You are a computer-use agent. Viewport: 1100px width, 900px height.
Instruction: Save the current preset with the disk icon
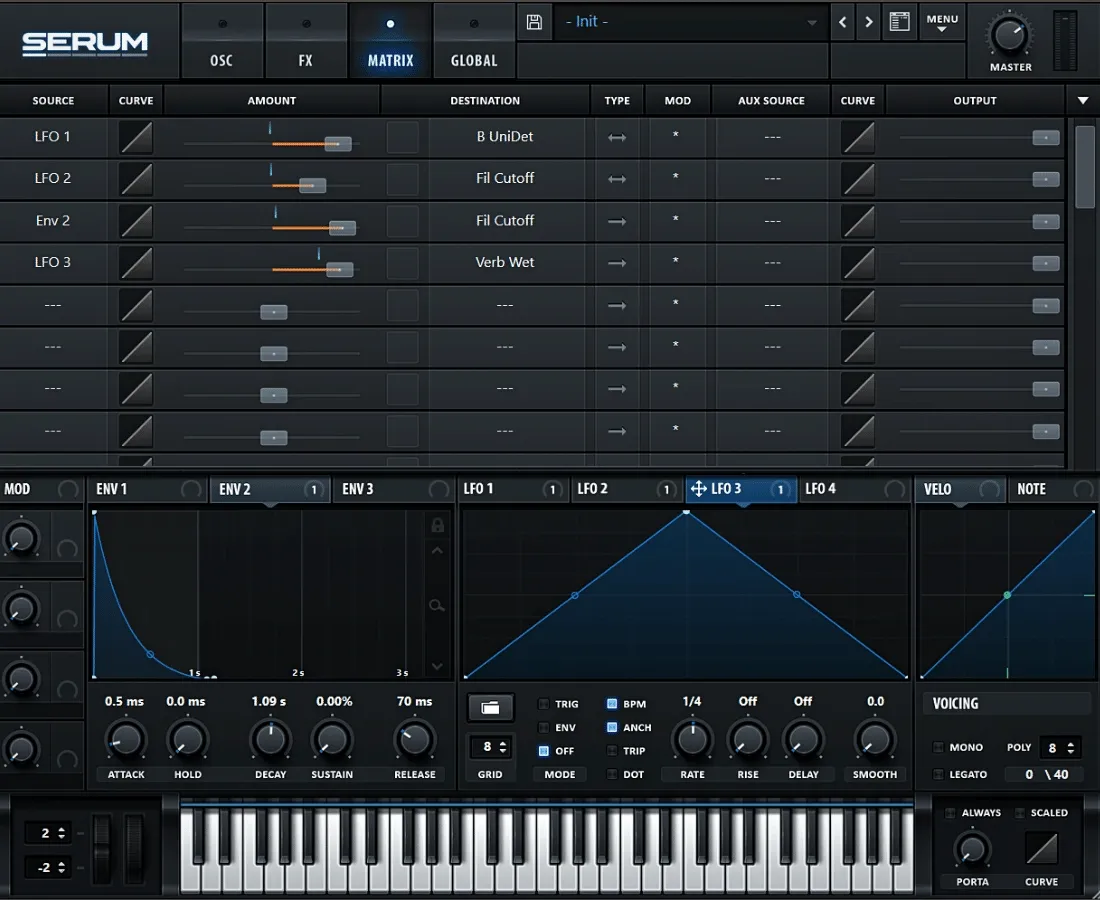pyautogui.click(x=534, y=21)
